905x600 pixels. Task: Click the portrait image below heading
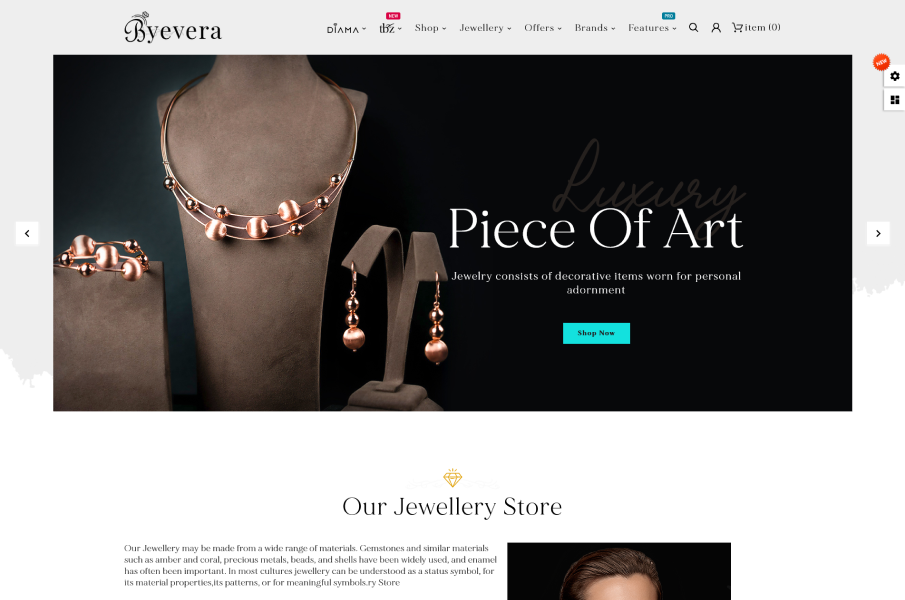(619, 571)
